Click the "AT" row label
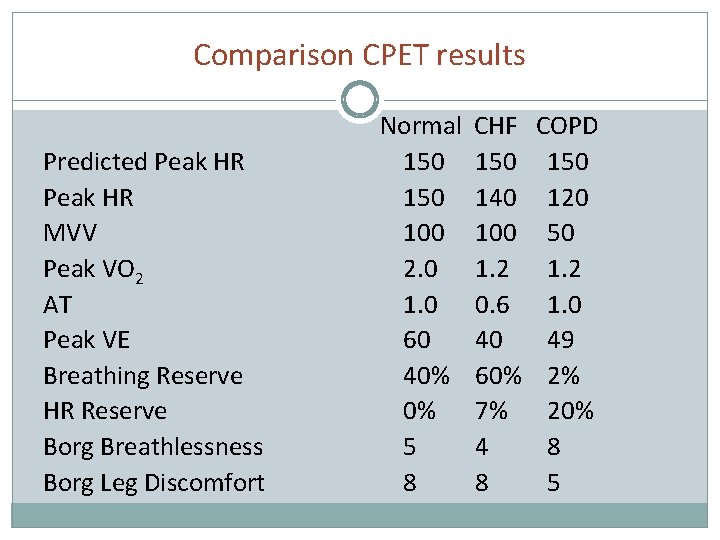 point(58,304)
